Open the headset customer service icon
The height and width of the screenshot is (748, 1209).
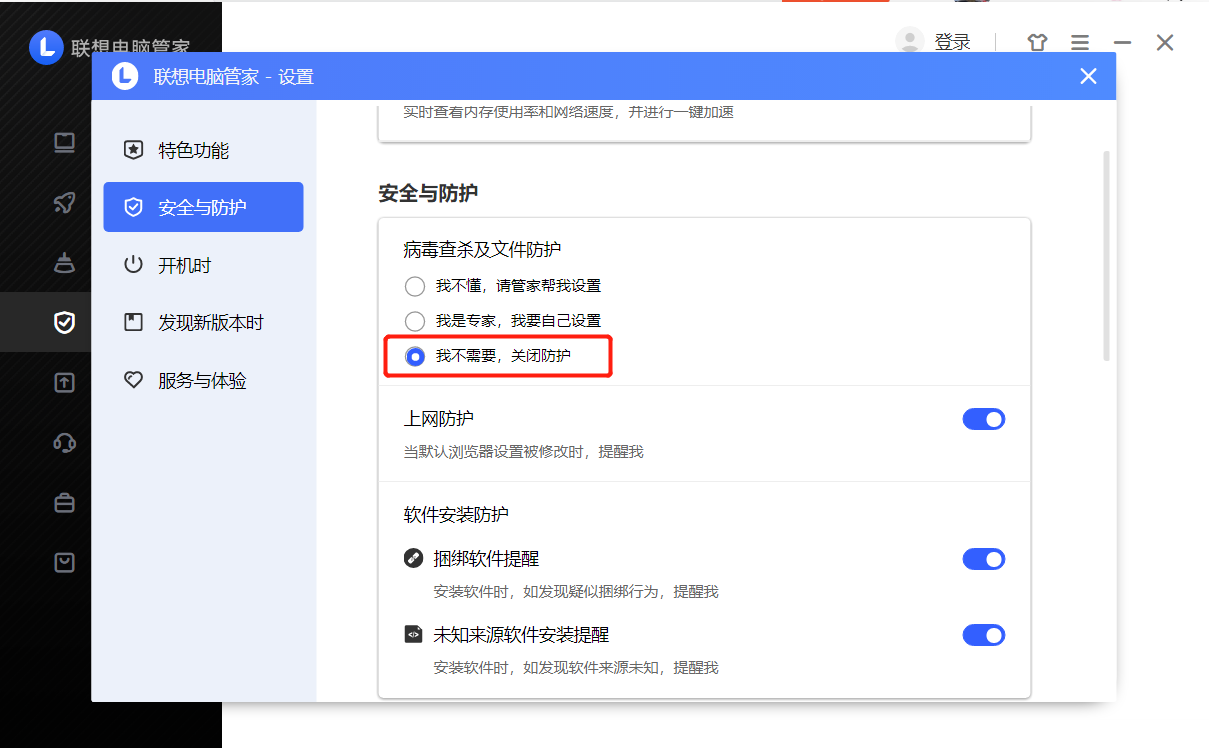[x=65, y=443]
